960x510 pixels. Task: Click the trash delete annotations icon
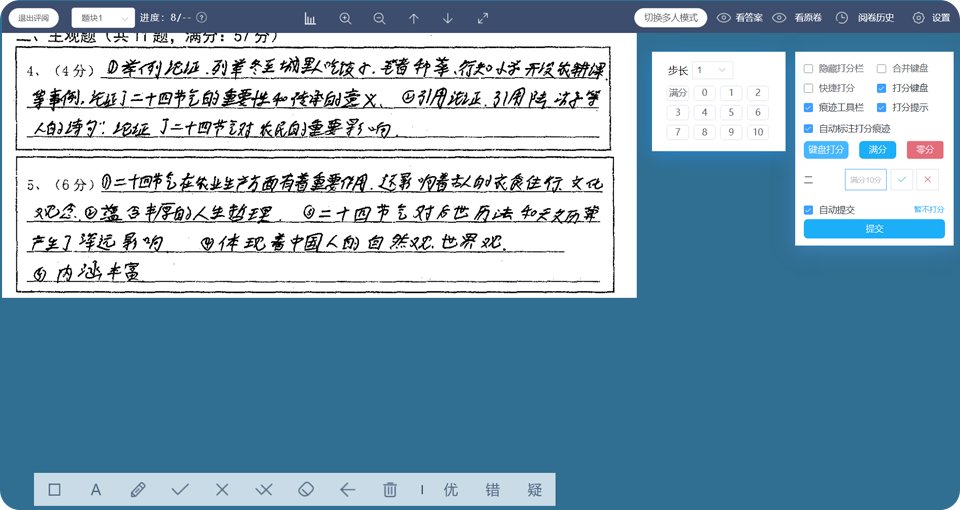(390, 490)
